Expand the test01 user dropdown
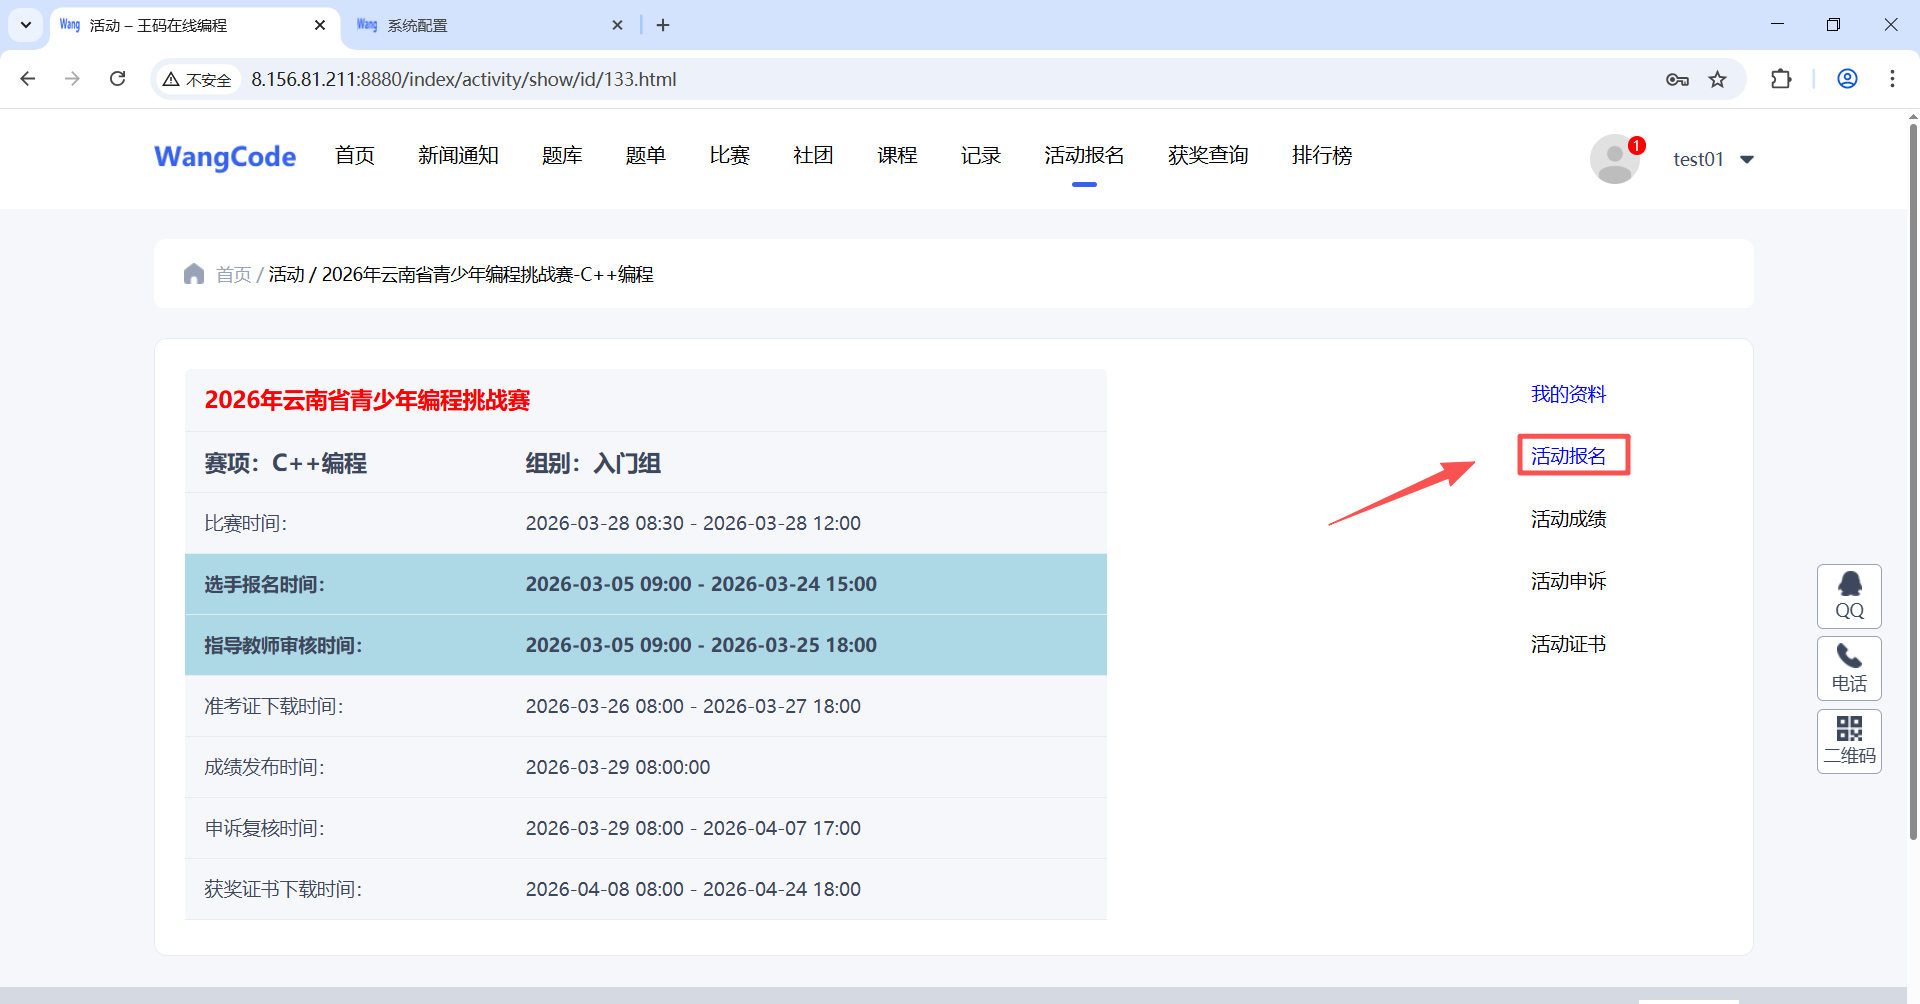The image size is (1920, 1004). click(1746, 160)
